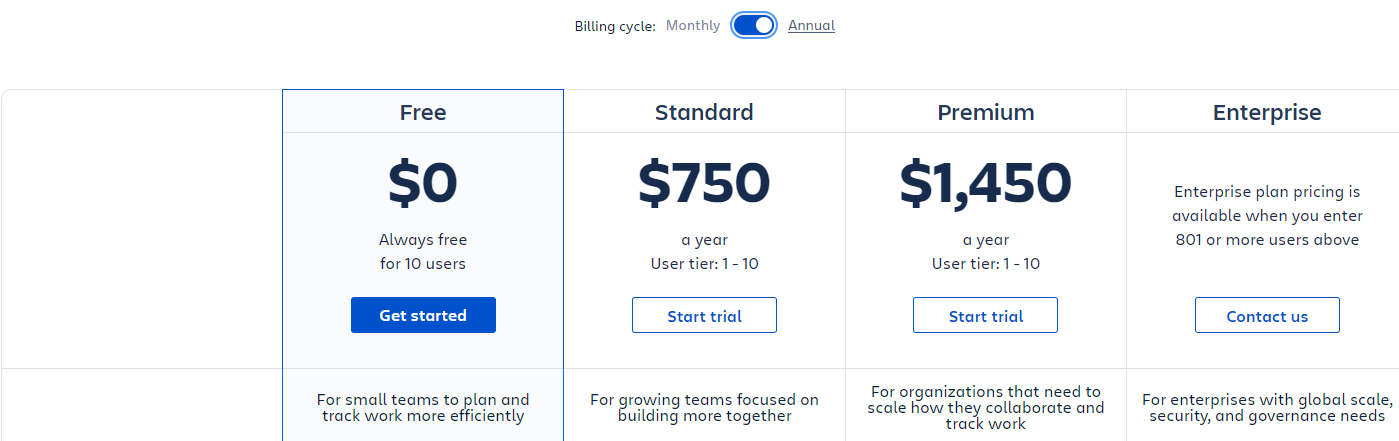This screenshot has width=1399, height=441.
Task: Select the Premium plan column header
Action: coord(986,112)
